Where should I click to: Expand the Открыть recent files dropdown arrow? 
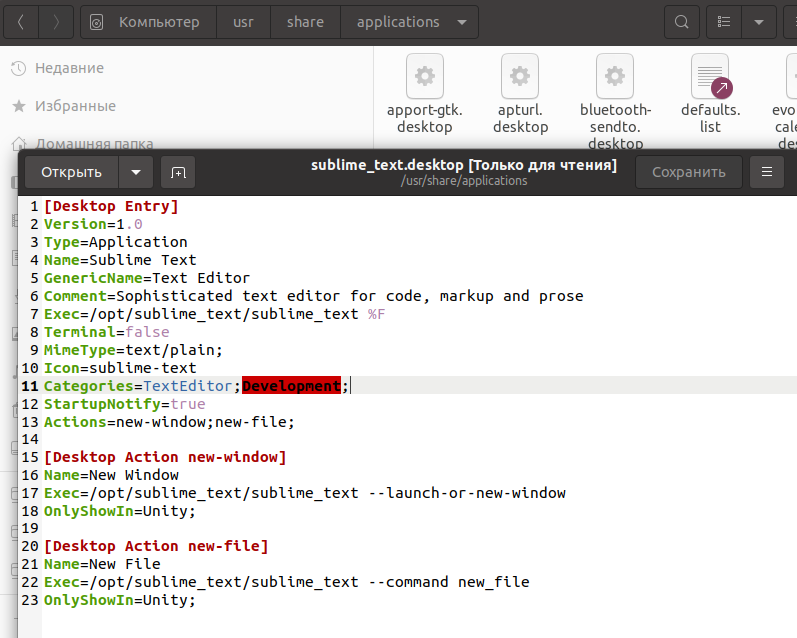coord(136,172)
